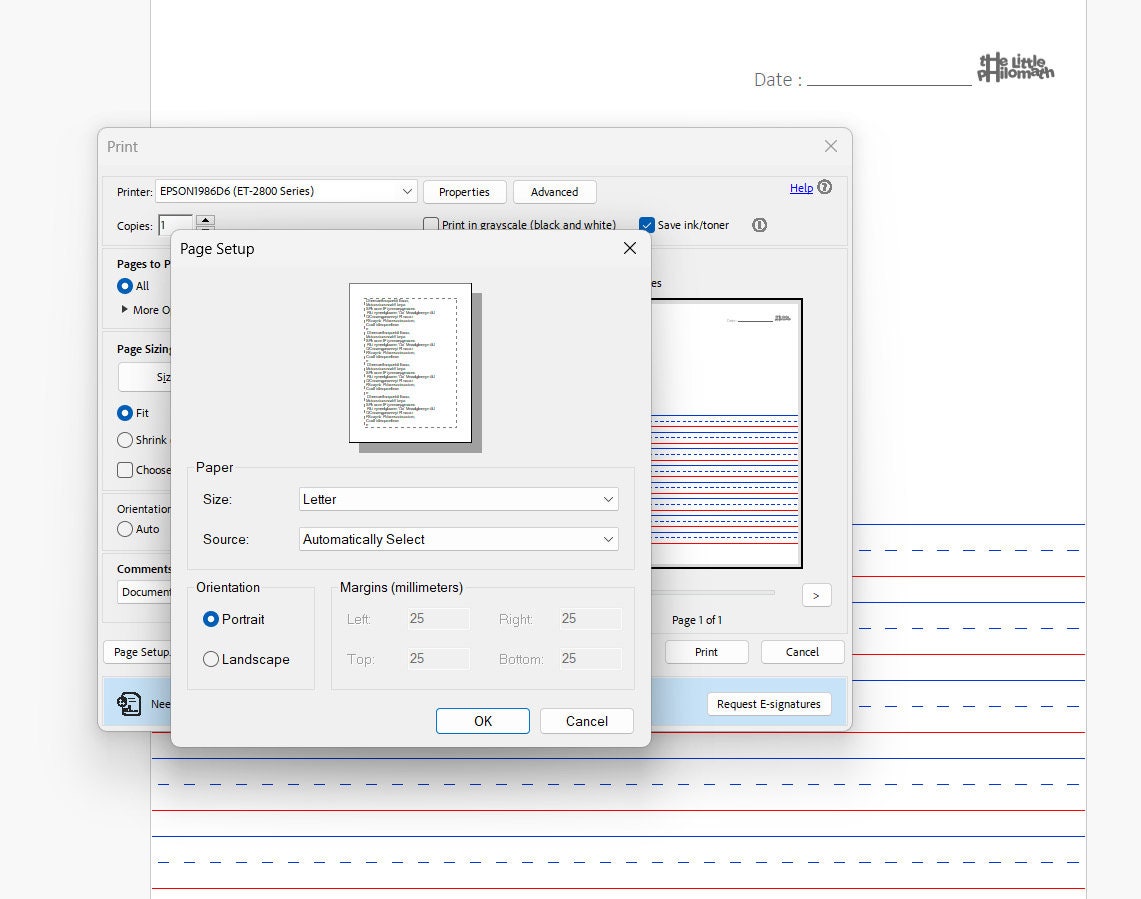Select the Landscape orientation radio button
Image resolution: width=1141 pixels, height=899 pixels.
click(211, 659)
